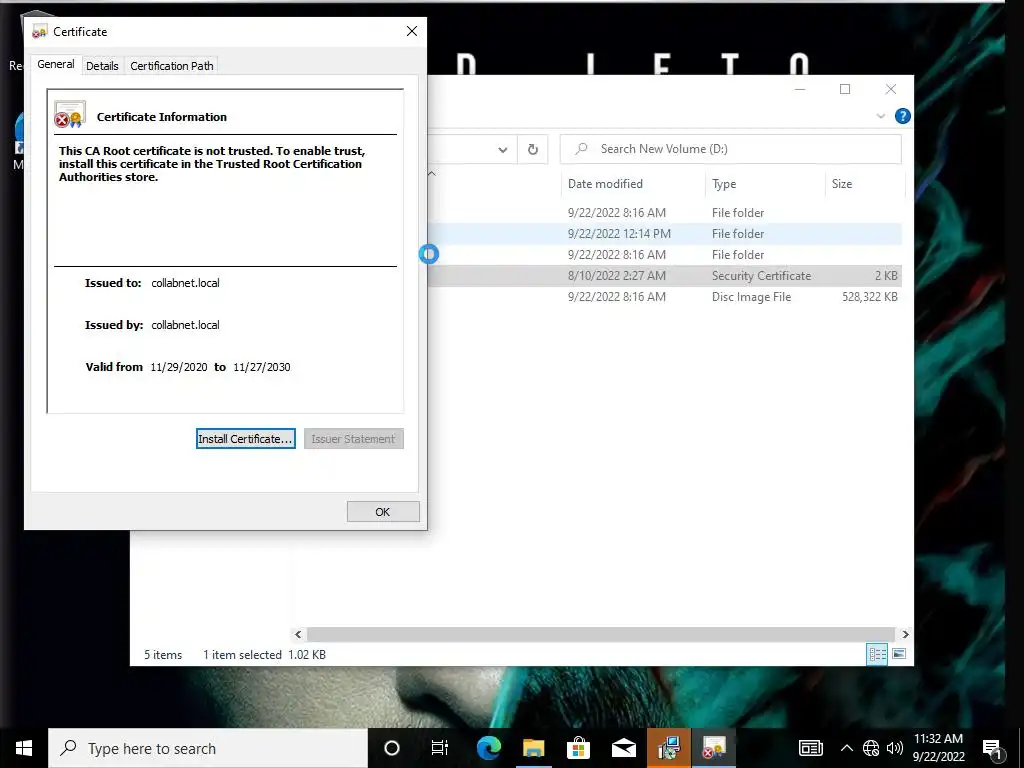This screenshot has height=768, width=1024.
Task: Click the 528,322 KB size value
Action: pyautogui.click(x=870, y=296)
